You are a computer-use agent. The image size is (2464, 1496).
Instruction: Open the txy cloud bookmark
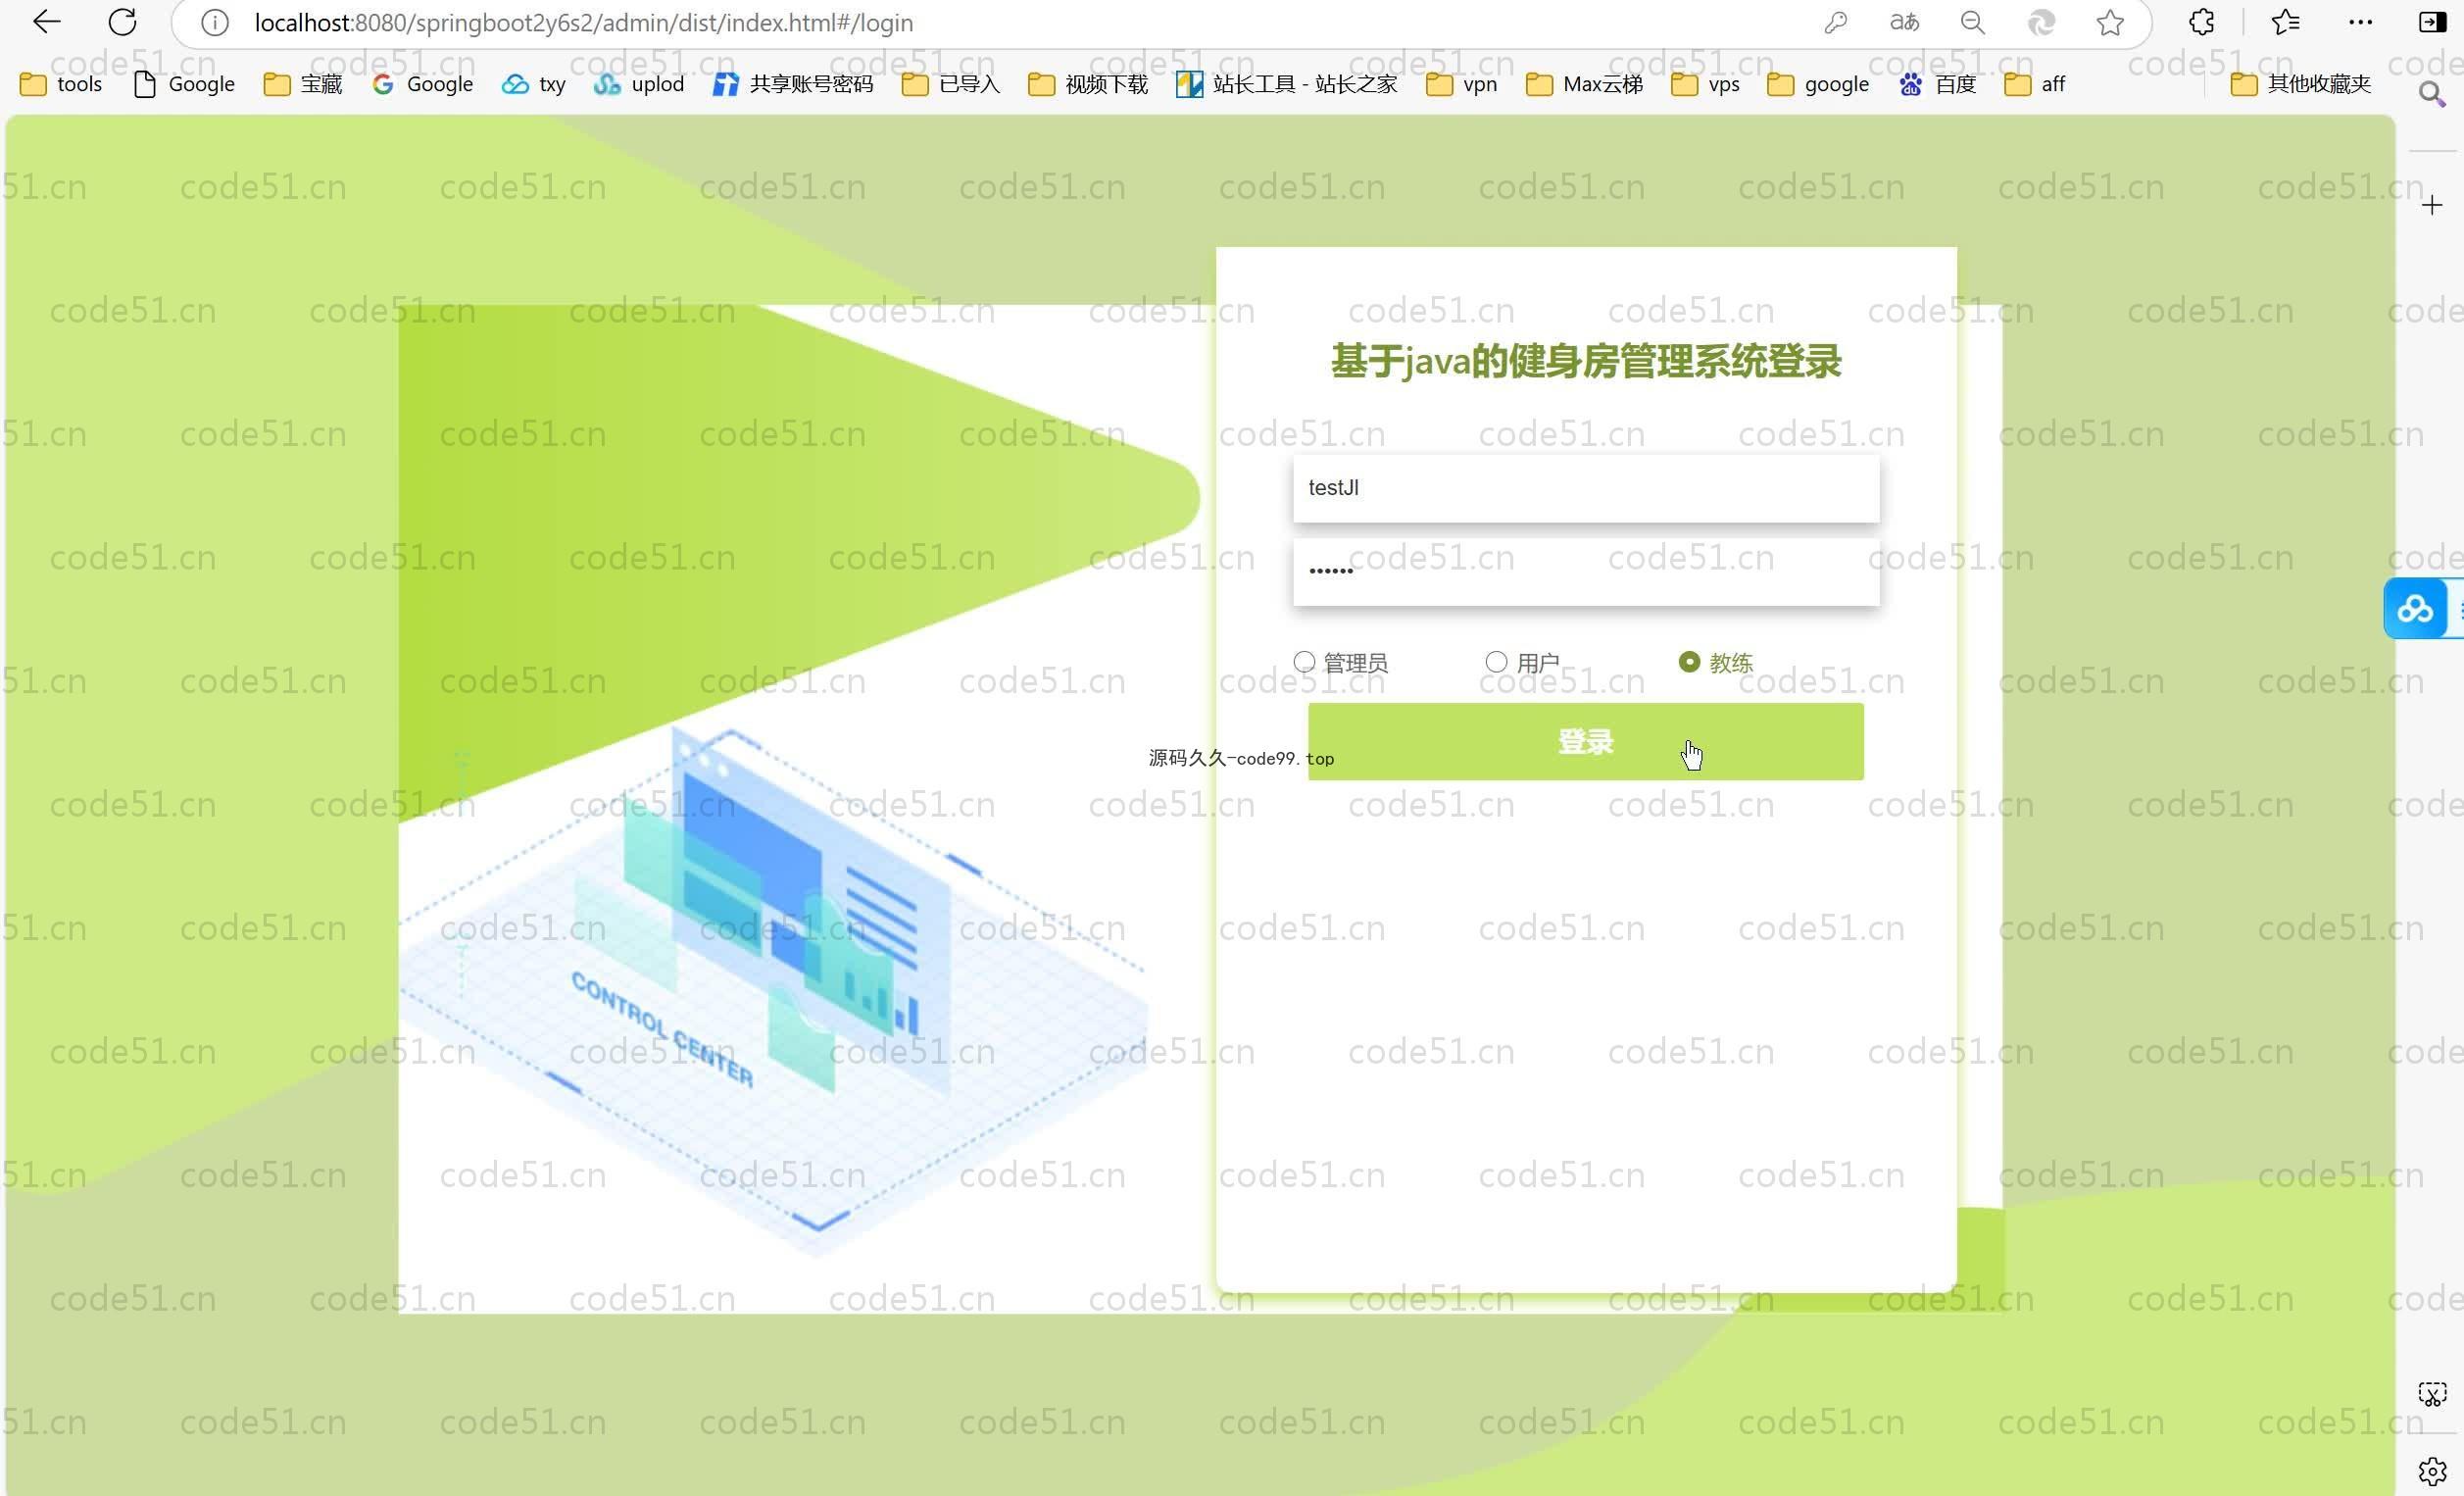pyautogui.click(x=533, y=84)
